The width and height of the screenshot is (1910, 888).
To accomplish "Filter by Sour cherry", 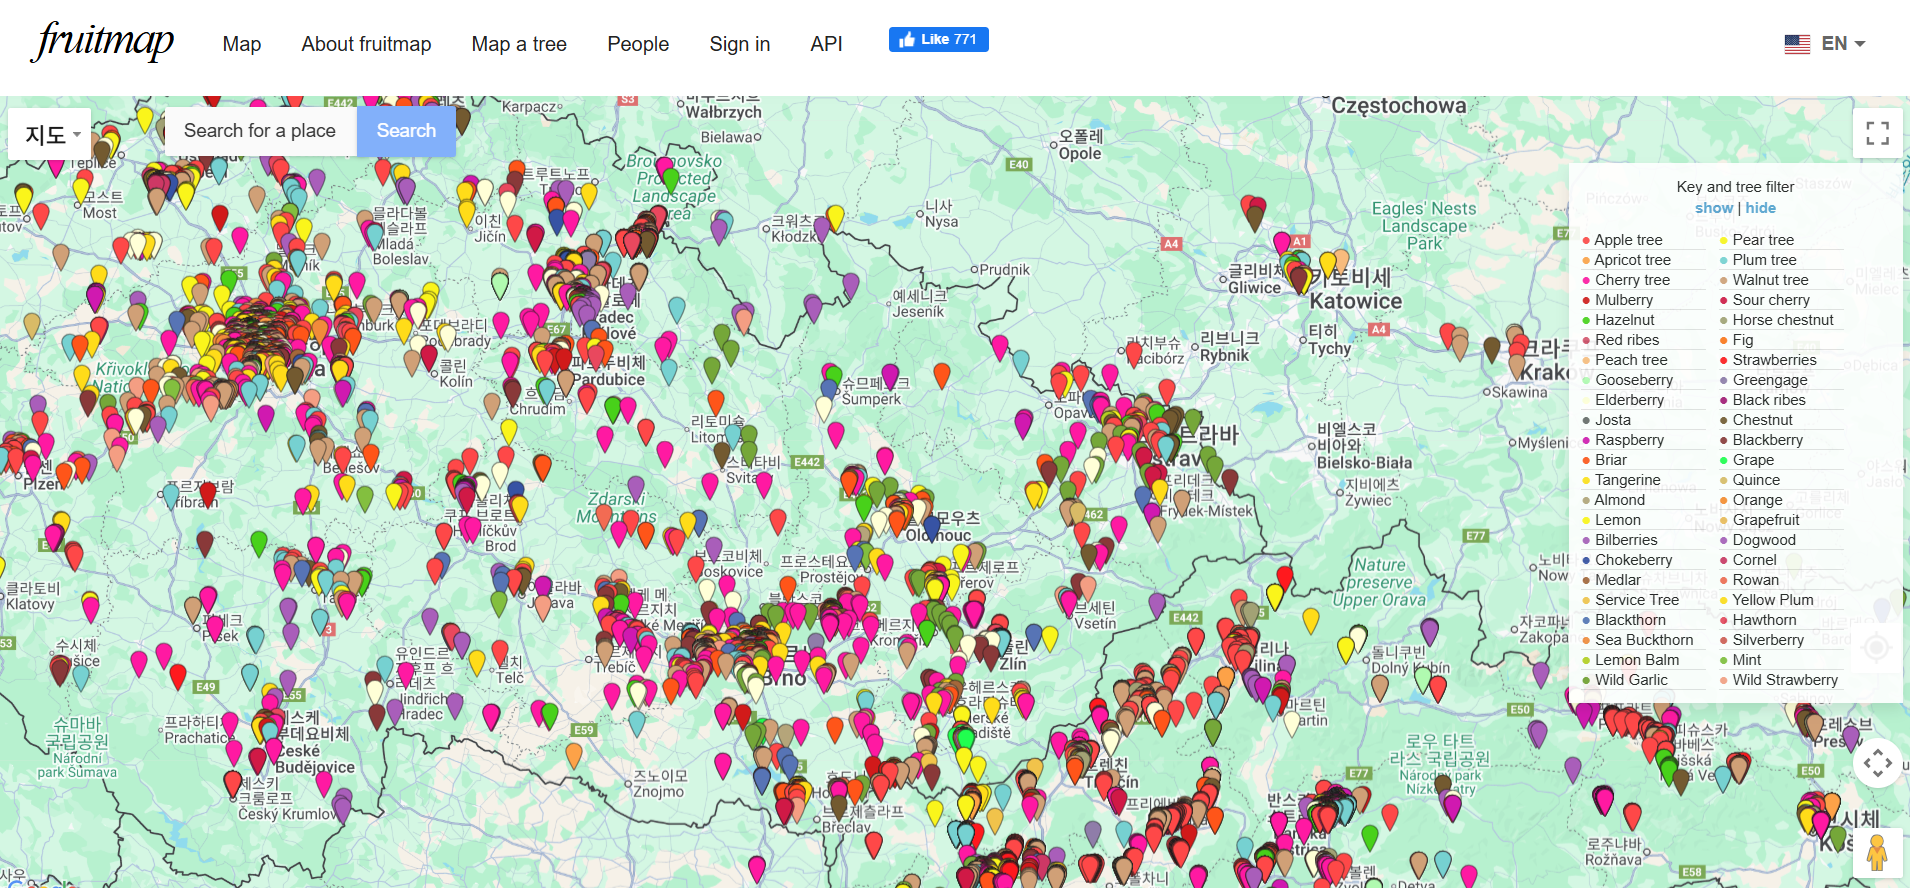I will click(x=1770, y=300).
